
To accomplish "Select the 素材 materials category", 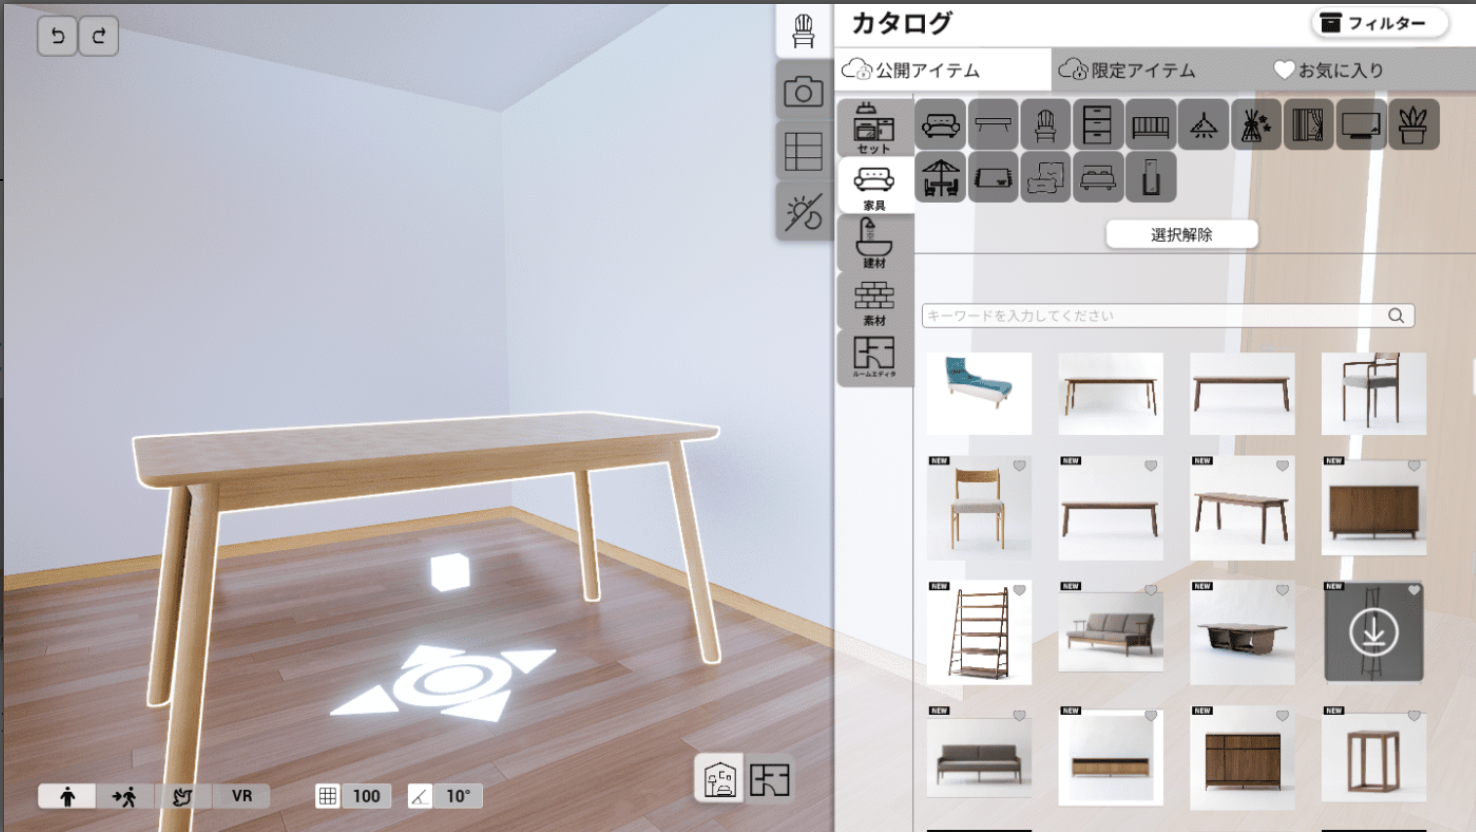I will pos(874,301).
